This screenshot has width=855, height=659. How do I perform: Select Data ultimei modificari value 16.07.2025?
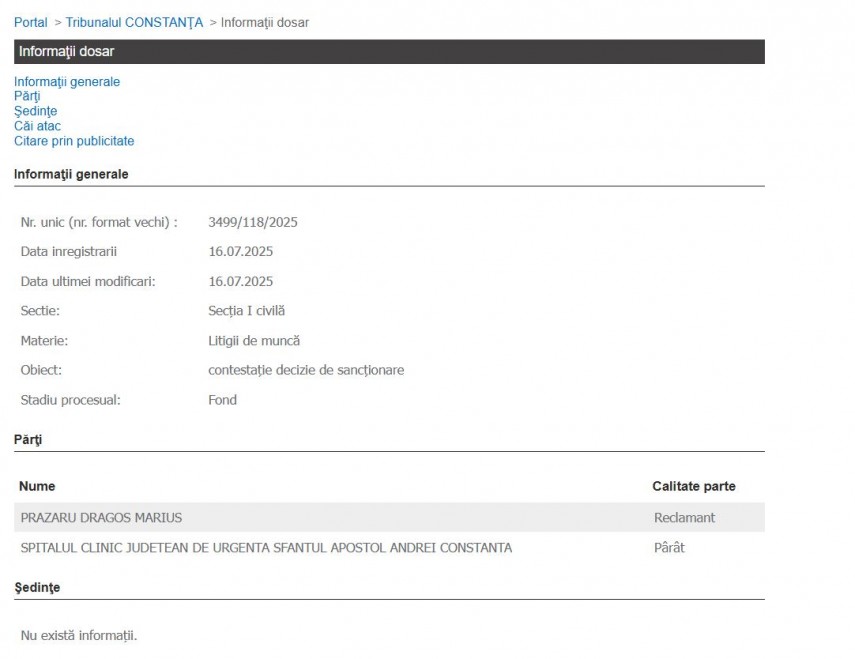(240, 281)
